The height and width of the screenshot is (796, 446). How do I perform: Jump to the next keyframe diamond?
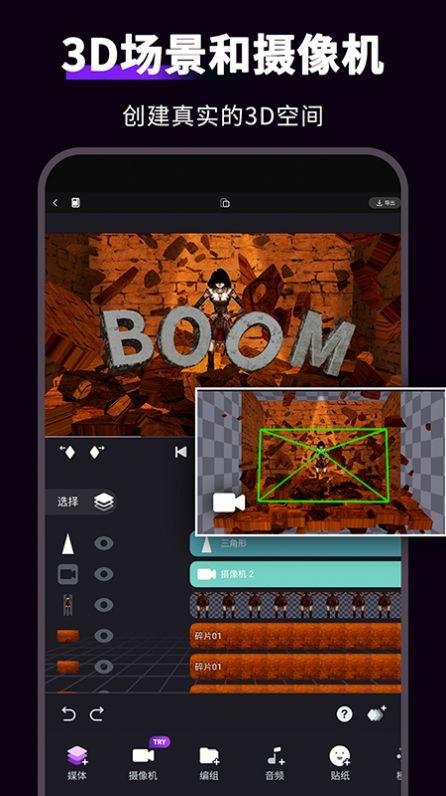(96, 452)
